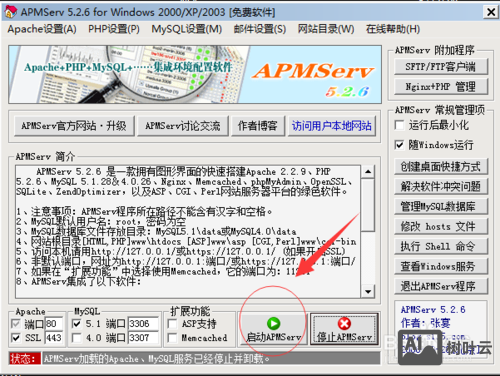Click the MySQL 4.0 port 3307 field
The height and width of the screenshot is (376, 500).
(143, 338)
